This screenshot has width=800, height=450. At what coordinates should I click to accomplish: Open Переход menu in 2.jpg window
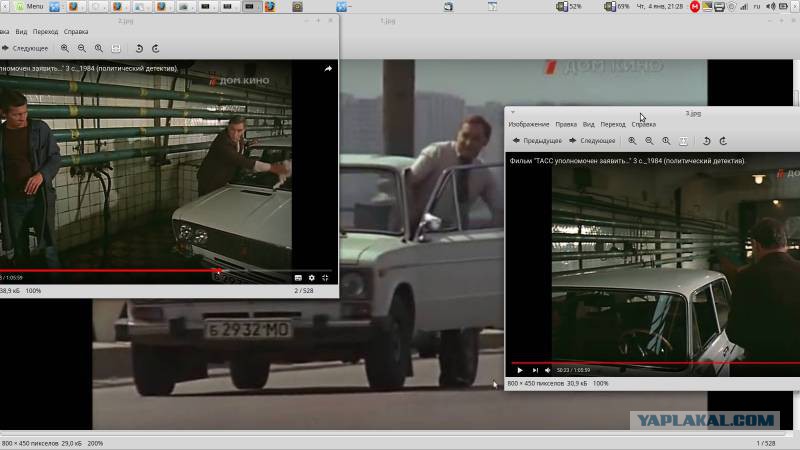pos(45,32)
